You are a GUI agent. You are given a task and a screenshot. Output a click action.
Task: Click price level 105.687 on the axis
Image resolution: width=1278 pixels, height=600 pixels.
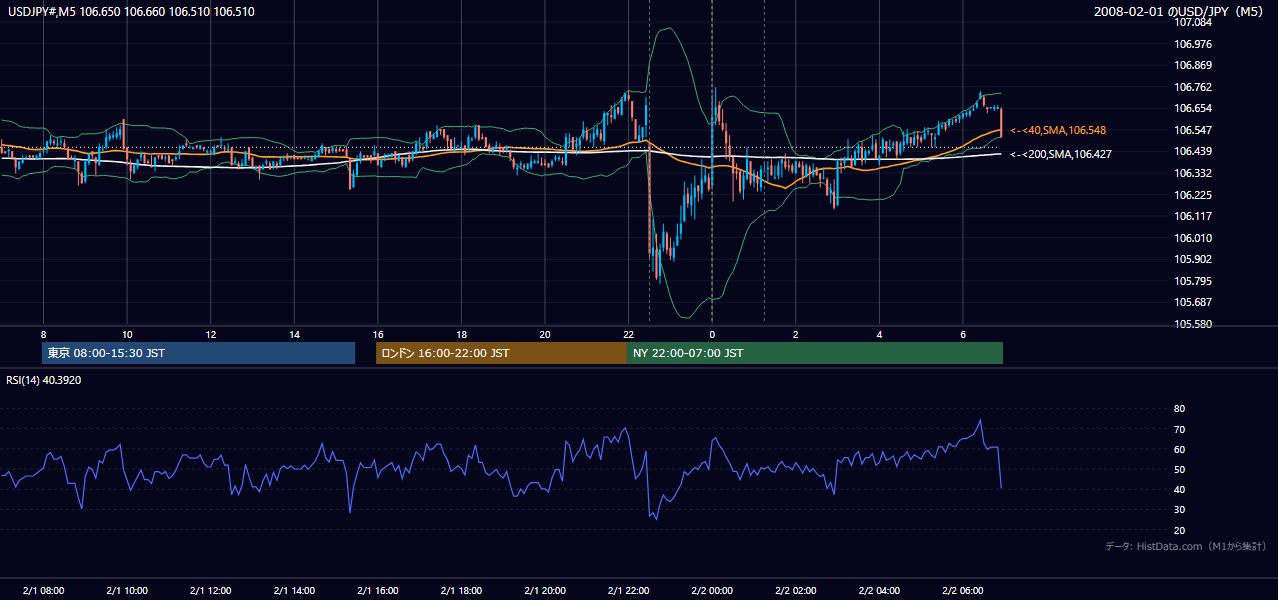point(1193,302)
